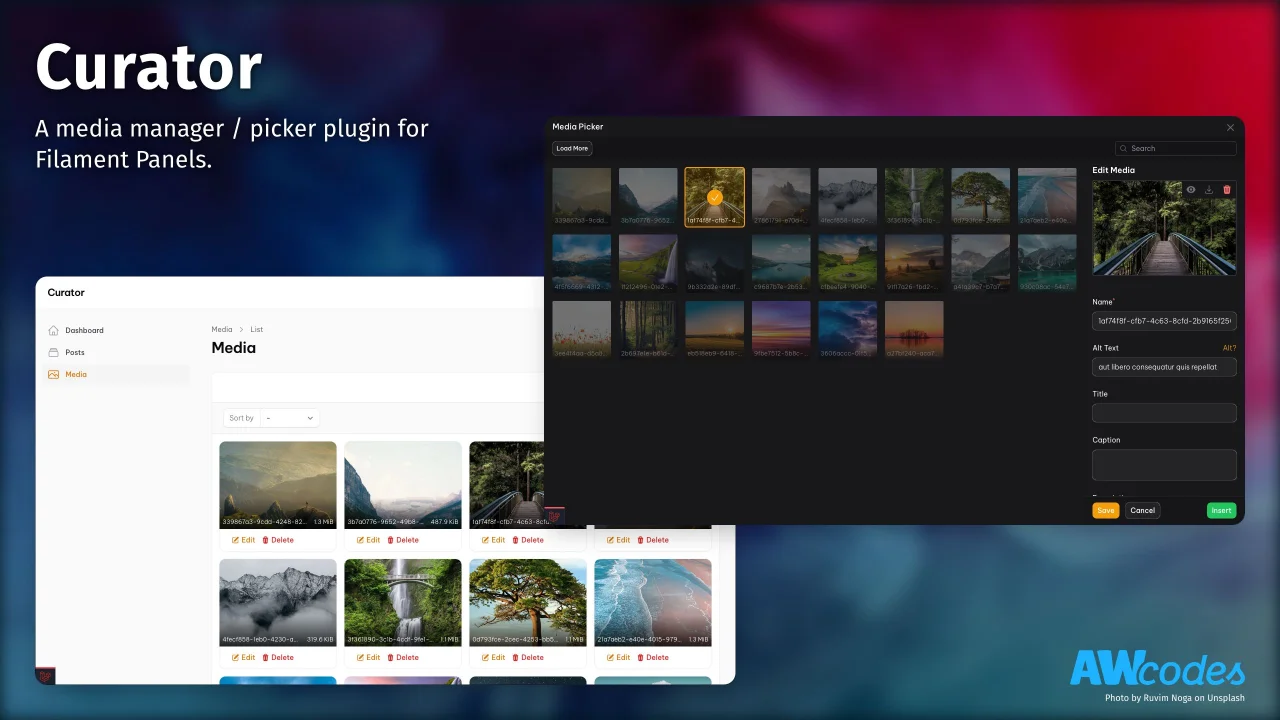Download the media file from Edit Media panel

[x=1208, y=189]
